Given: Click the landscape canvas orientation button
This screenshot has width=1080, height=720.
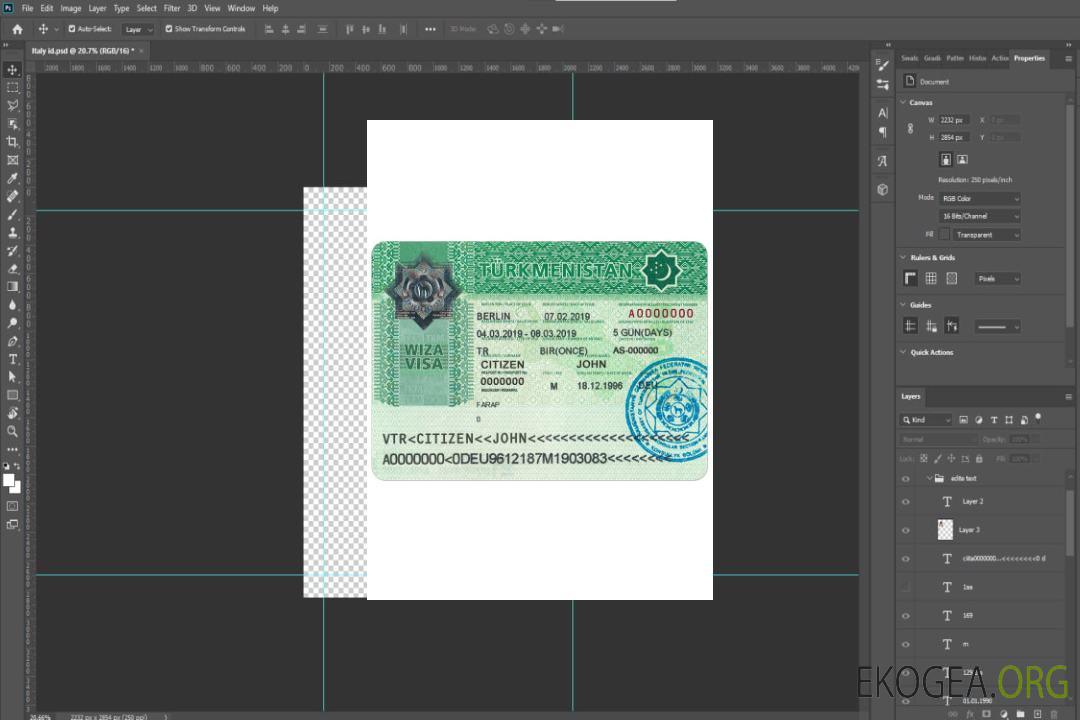Looking at the screenshot, I should 962,160.
